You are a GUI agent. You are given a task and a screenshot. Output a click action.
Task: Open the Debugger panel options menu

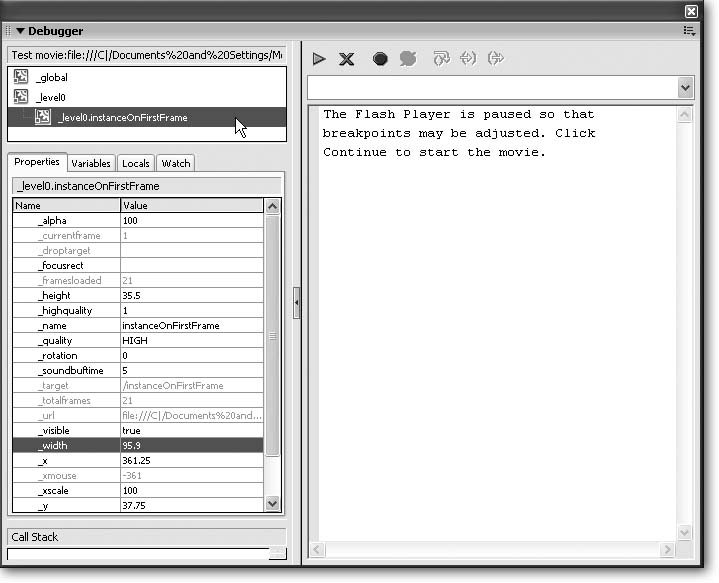(x=689, y=31)
